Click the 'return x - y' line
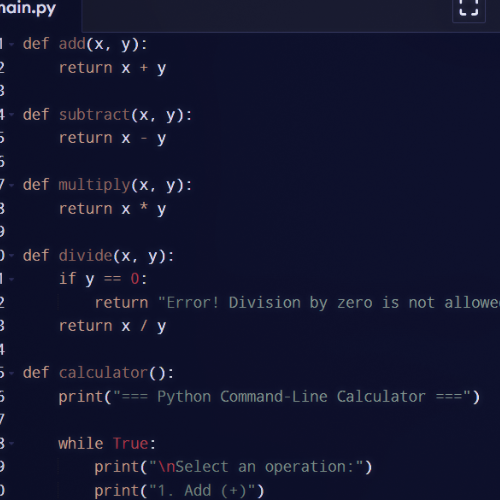Image resolution: width=500 pixels, height=500 pixels. [112, 138]
